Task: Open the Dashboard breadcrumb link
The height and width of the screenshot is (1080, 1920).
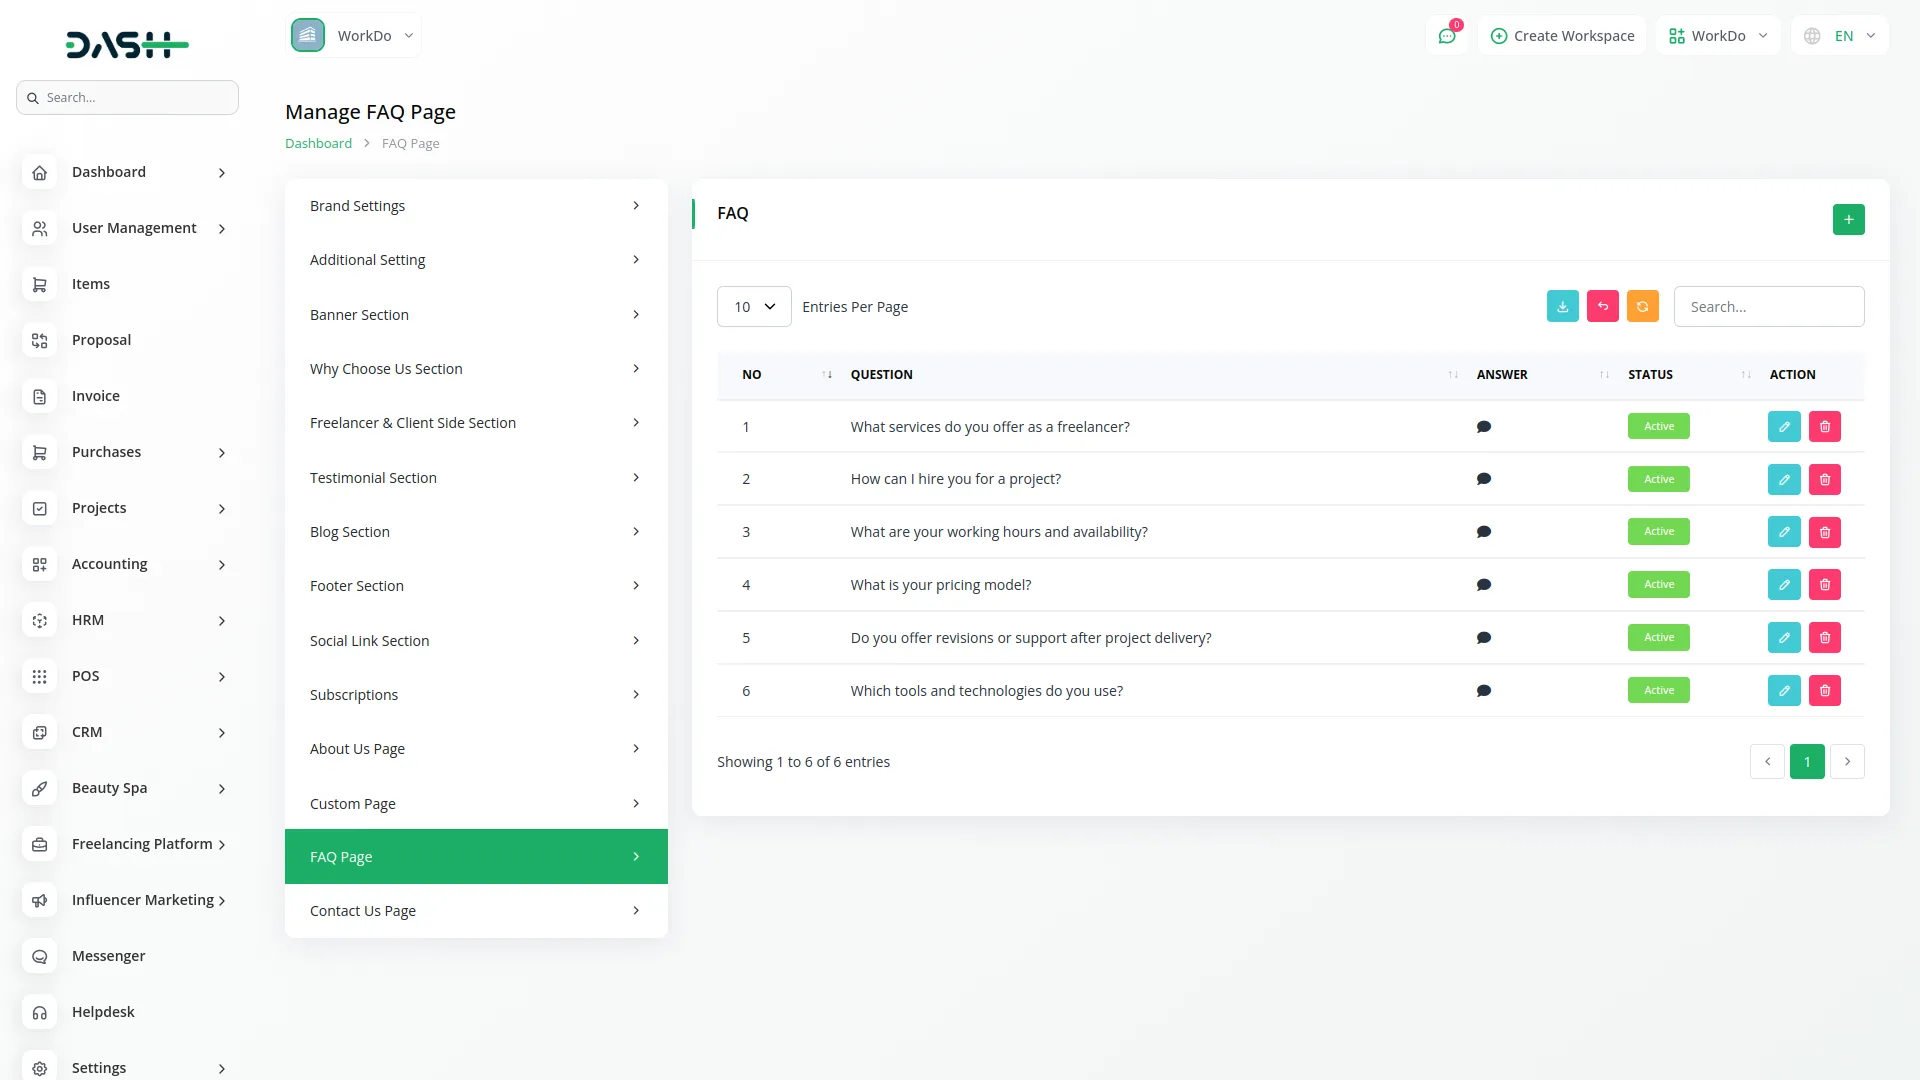Action: coord(318,143)
